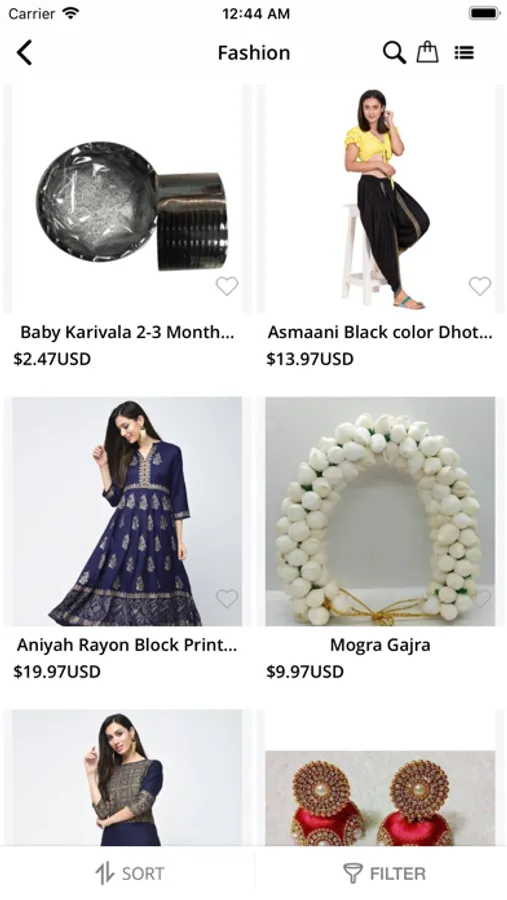507x900 pixels.
Task: View the navy blue dress image
Action: (127, 511)
